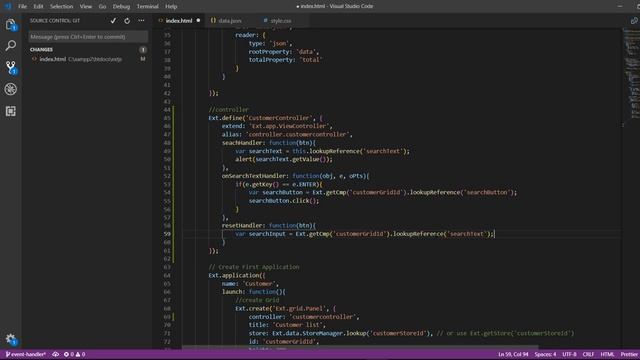Viewport: 640px width, 360px height.
Task: Open the Terminal menu
Action: click(x=147, y=6)
